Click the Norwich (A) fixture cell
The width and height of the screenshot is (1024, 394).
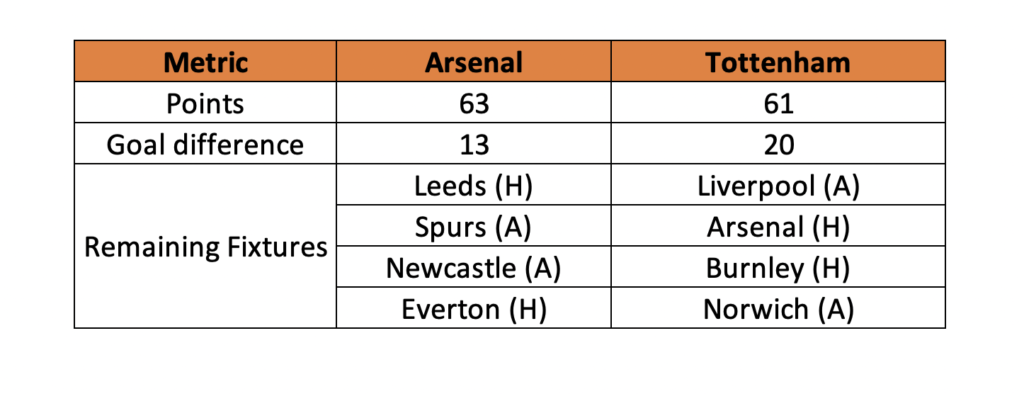coord(778,308)
